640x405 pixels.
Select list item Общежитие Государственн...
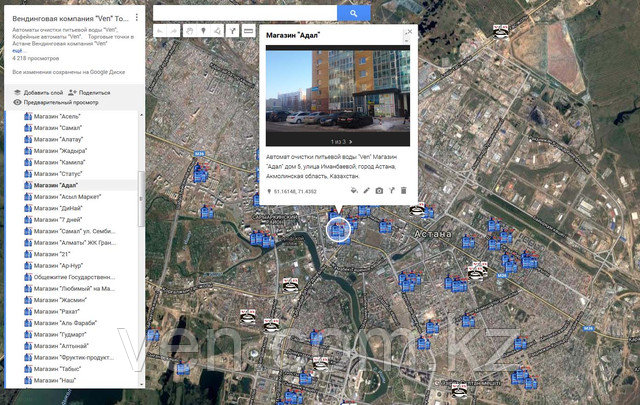[x=74, y=277]
